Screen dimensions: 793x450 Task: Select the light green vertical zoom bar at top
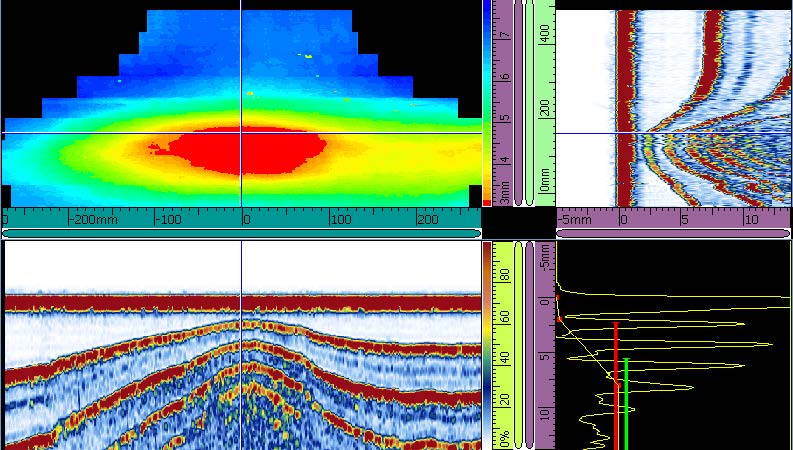(x=530, y=103)
